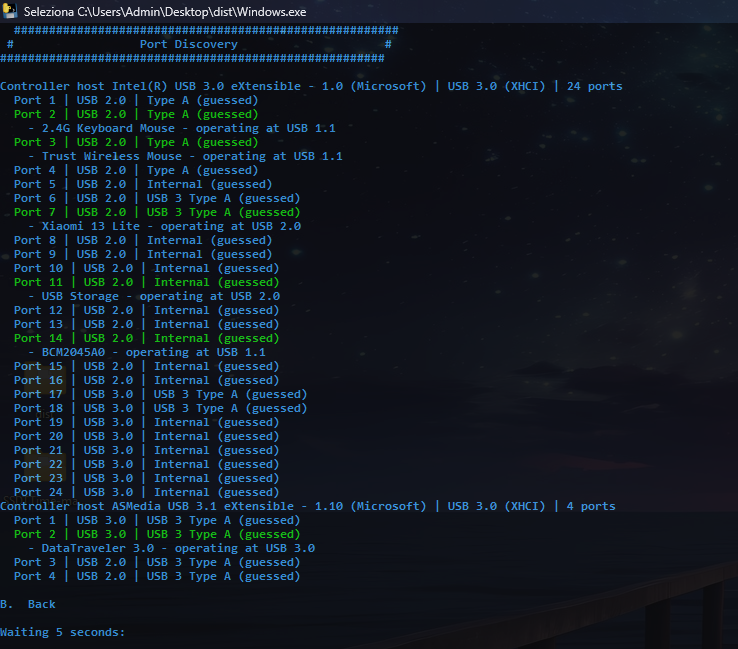
Task: Select the 'Port Discovery' header text
Action: coord(189,44)
